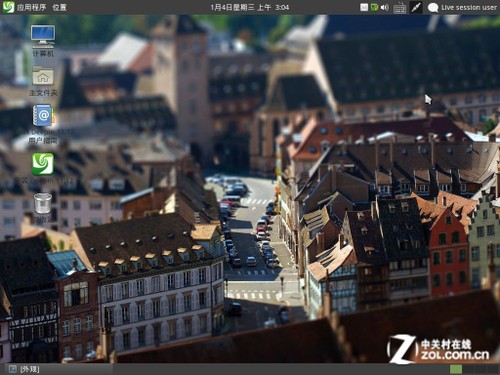Click the network cable connection icon
The width and height of the screenshot is (500, 375).
416,7
